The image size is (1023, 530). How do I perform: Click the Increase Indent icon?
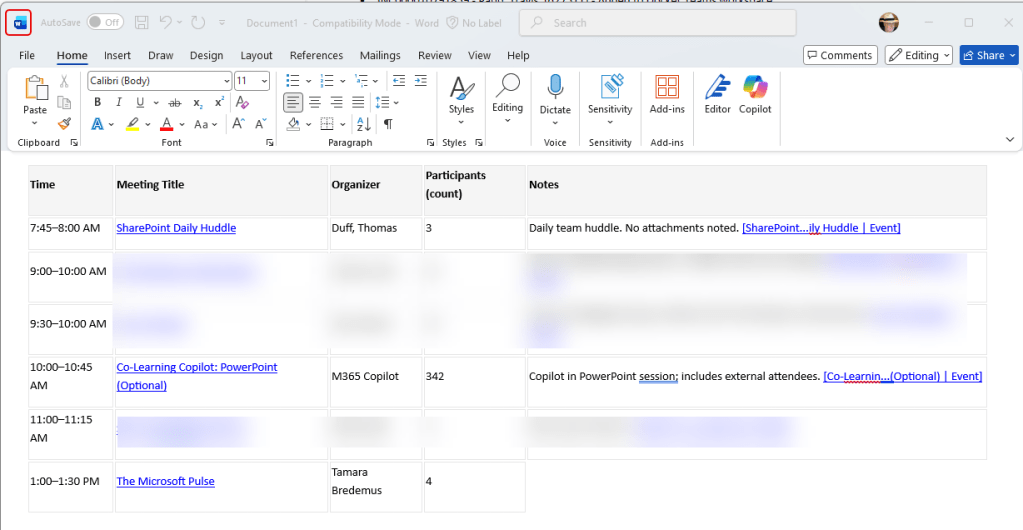click(x=422, y=80)
